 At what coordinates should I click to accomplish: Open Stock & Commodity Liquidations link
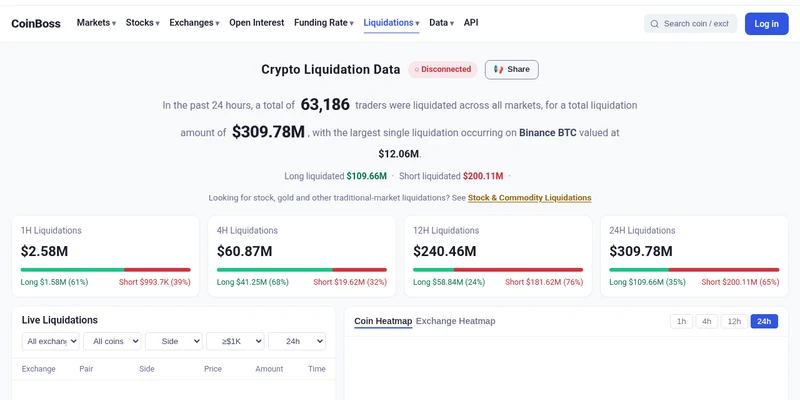530,197
